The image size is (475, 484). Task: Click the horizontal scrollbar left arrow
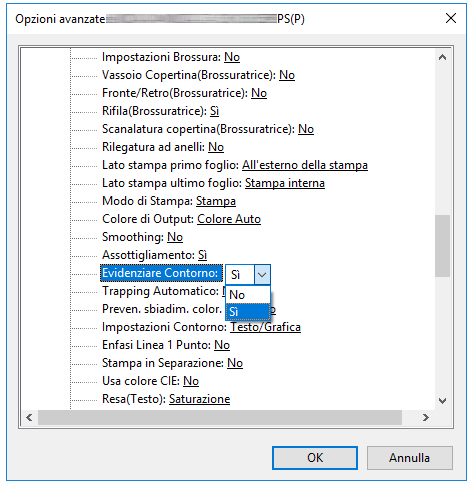tap(29, 417)
